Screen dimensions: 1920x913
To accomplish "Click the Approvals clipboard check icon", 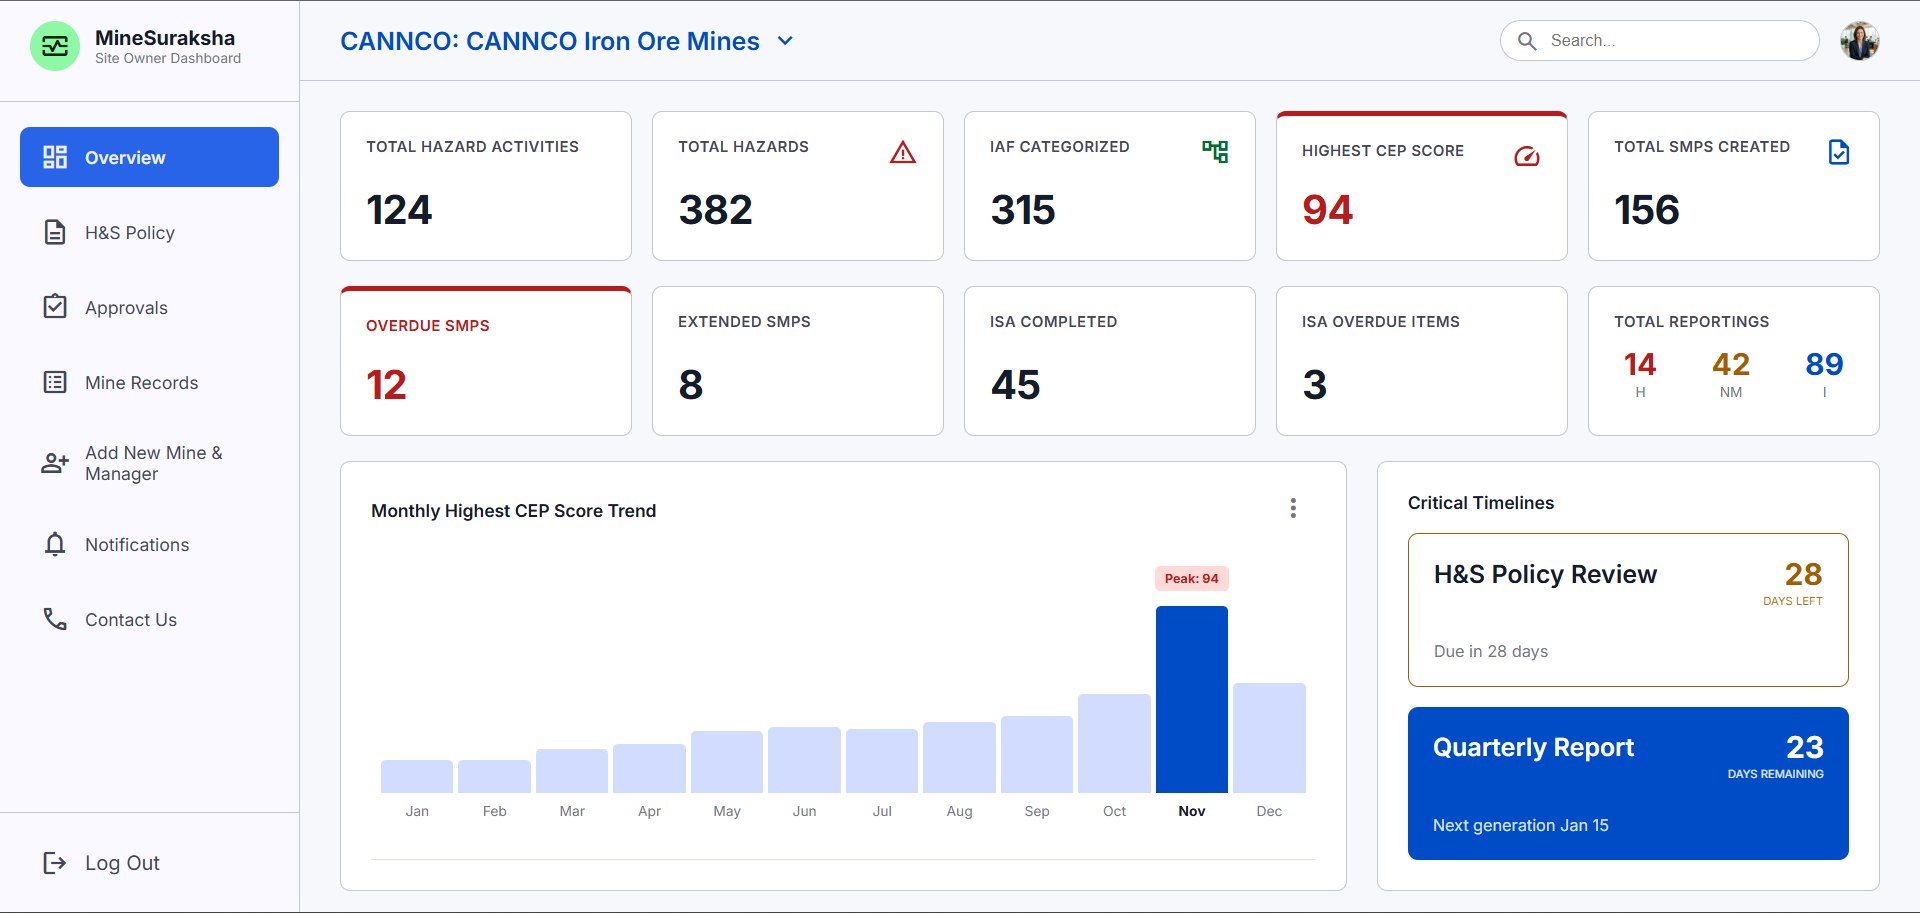I will click(x=55, y=306).
